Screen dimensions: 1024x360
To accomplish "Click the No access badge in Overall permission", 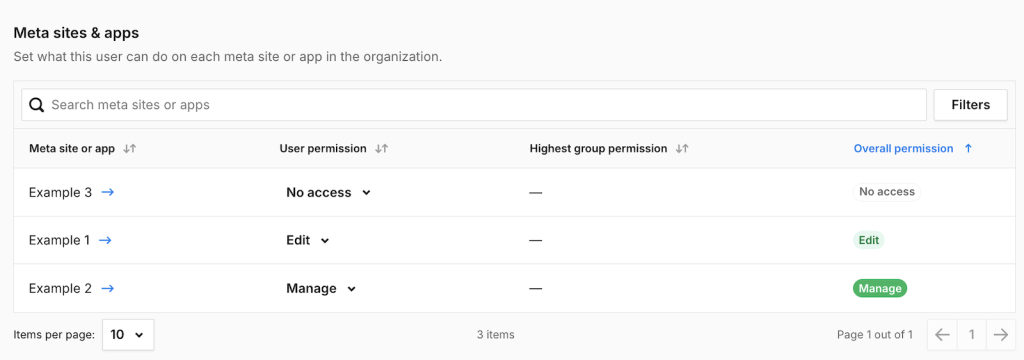I will [886, 192].
